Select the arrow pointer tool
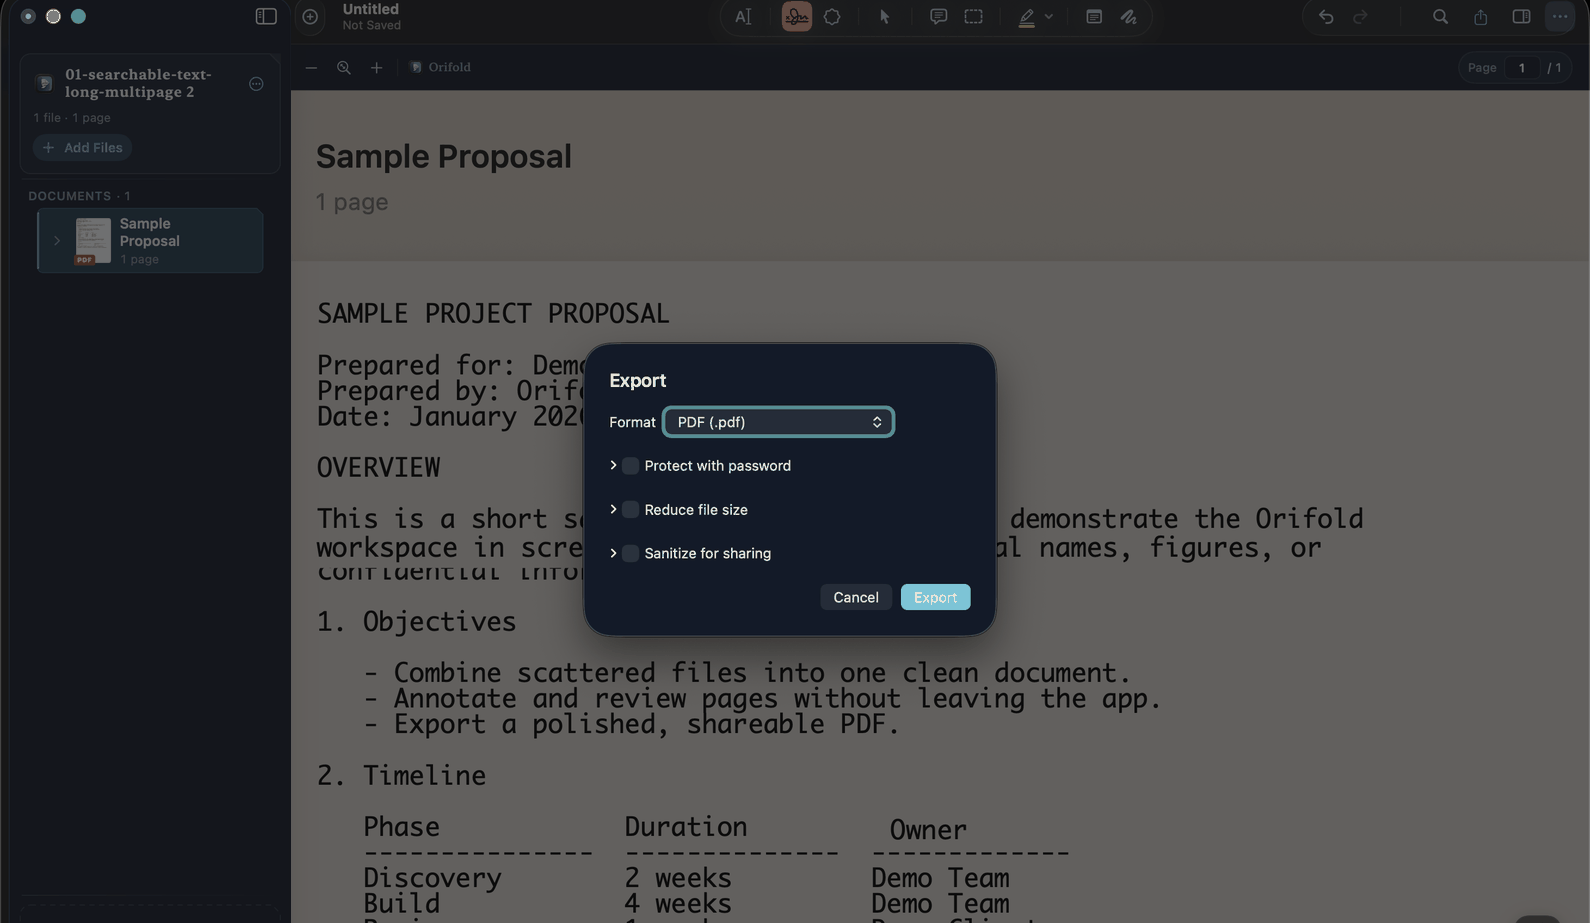The width and height of the screenshot is (1590, 923). click(x=885, y=17)
